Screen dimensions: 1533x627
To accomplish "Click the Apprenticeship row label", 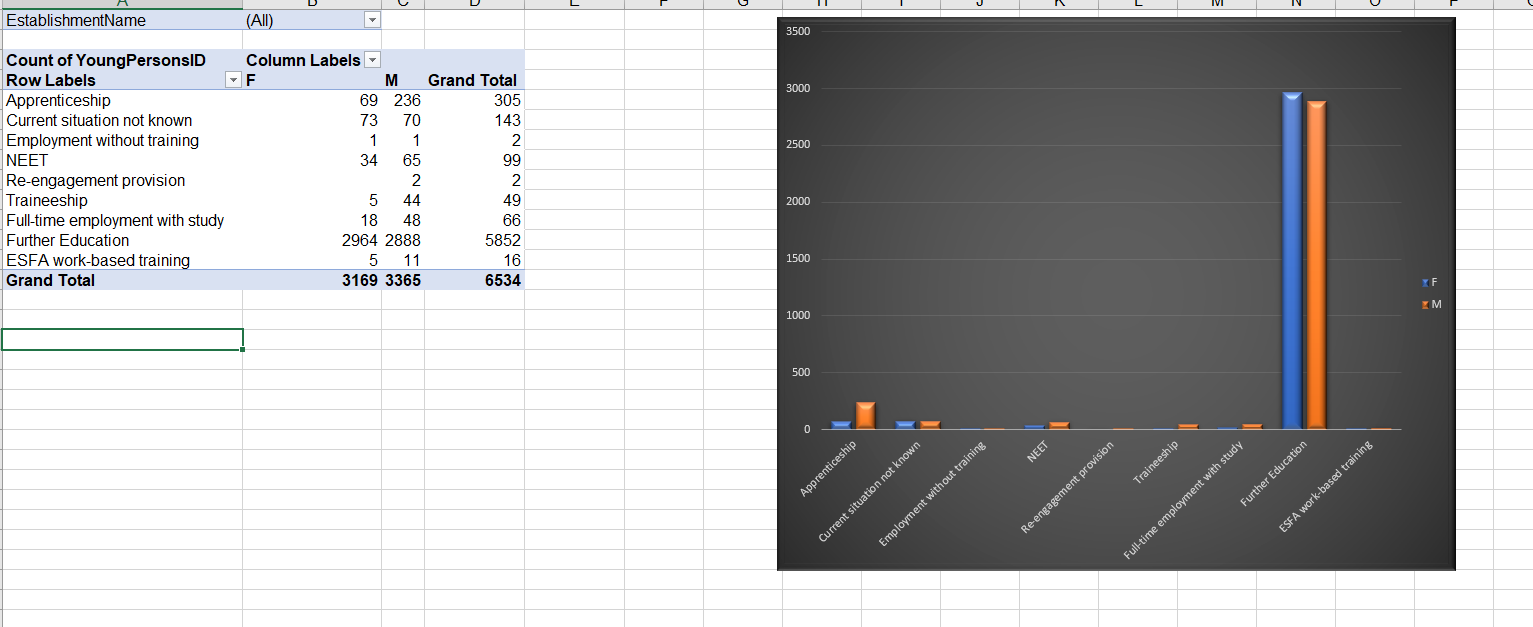I will (x=58, y=100).
